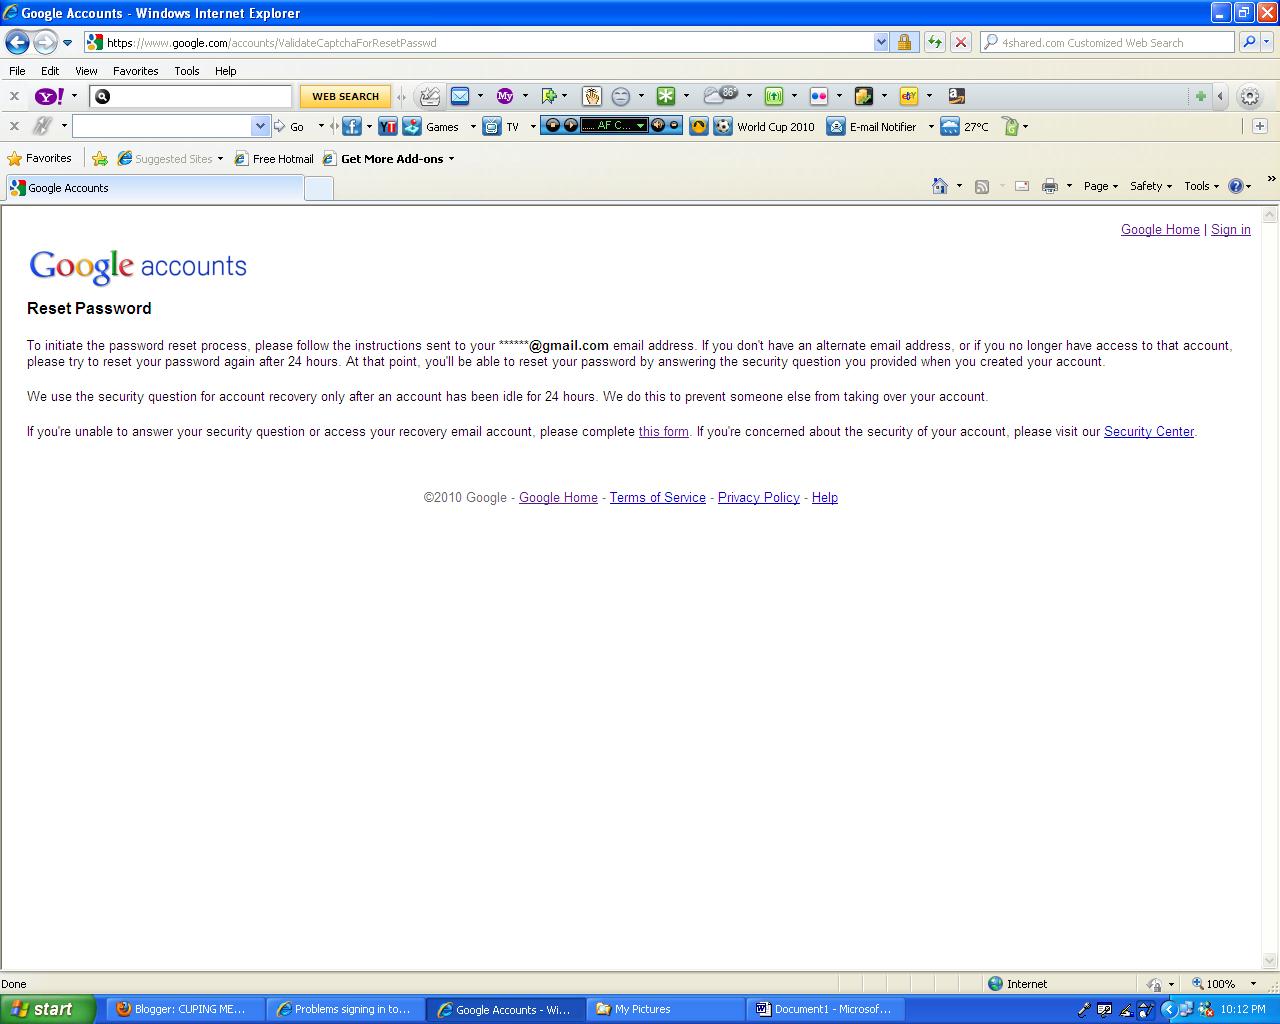Click the Refresh page icon

click(934, 42)
